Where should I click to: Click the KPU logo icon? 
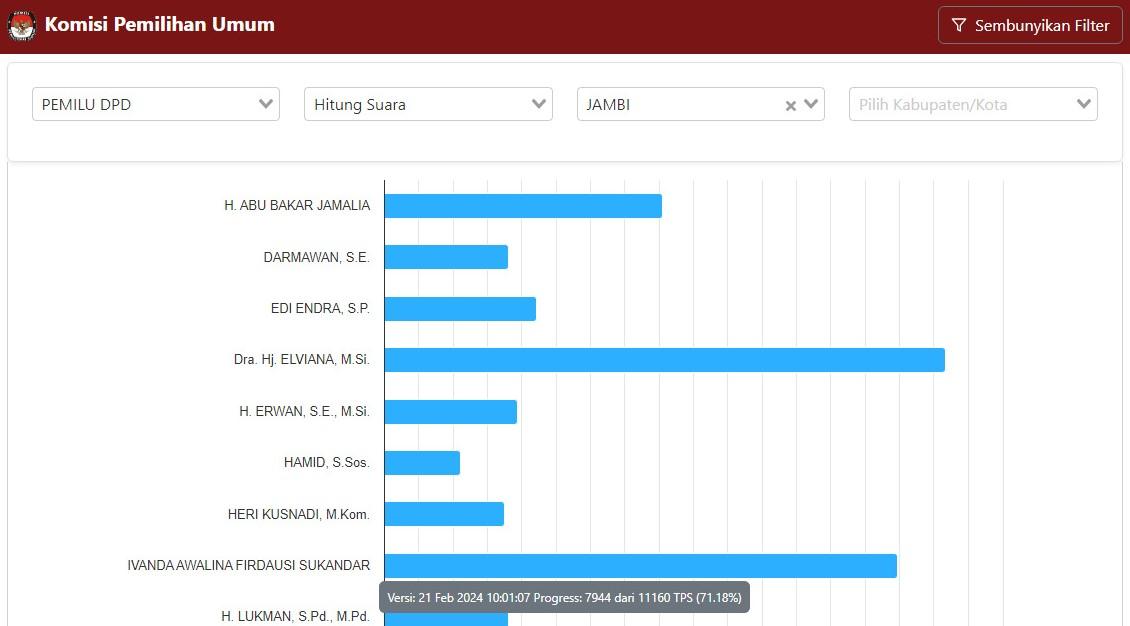(22, 26)
